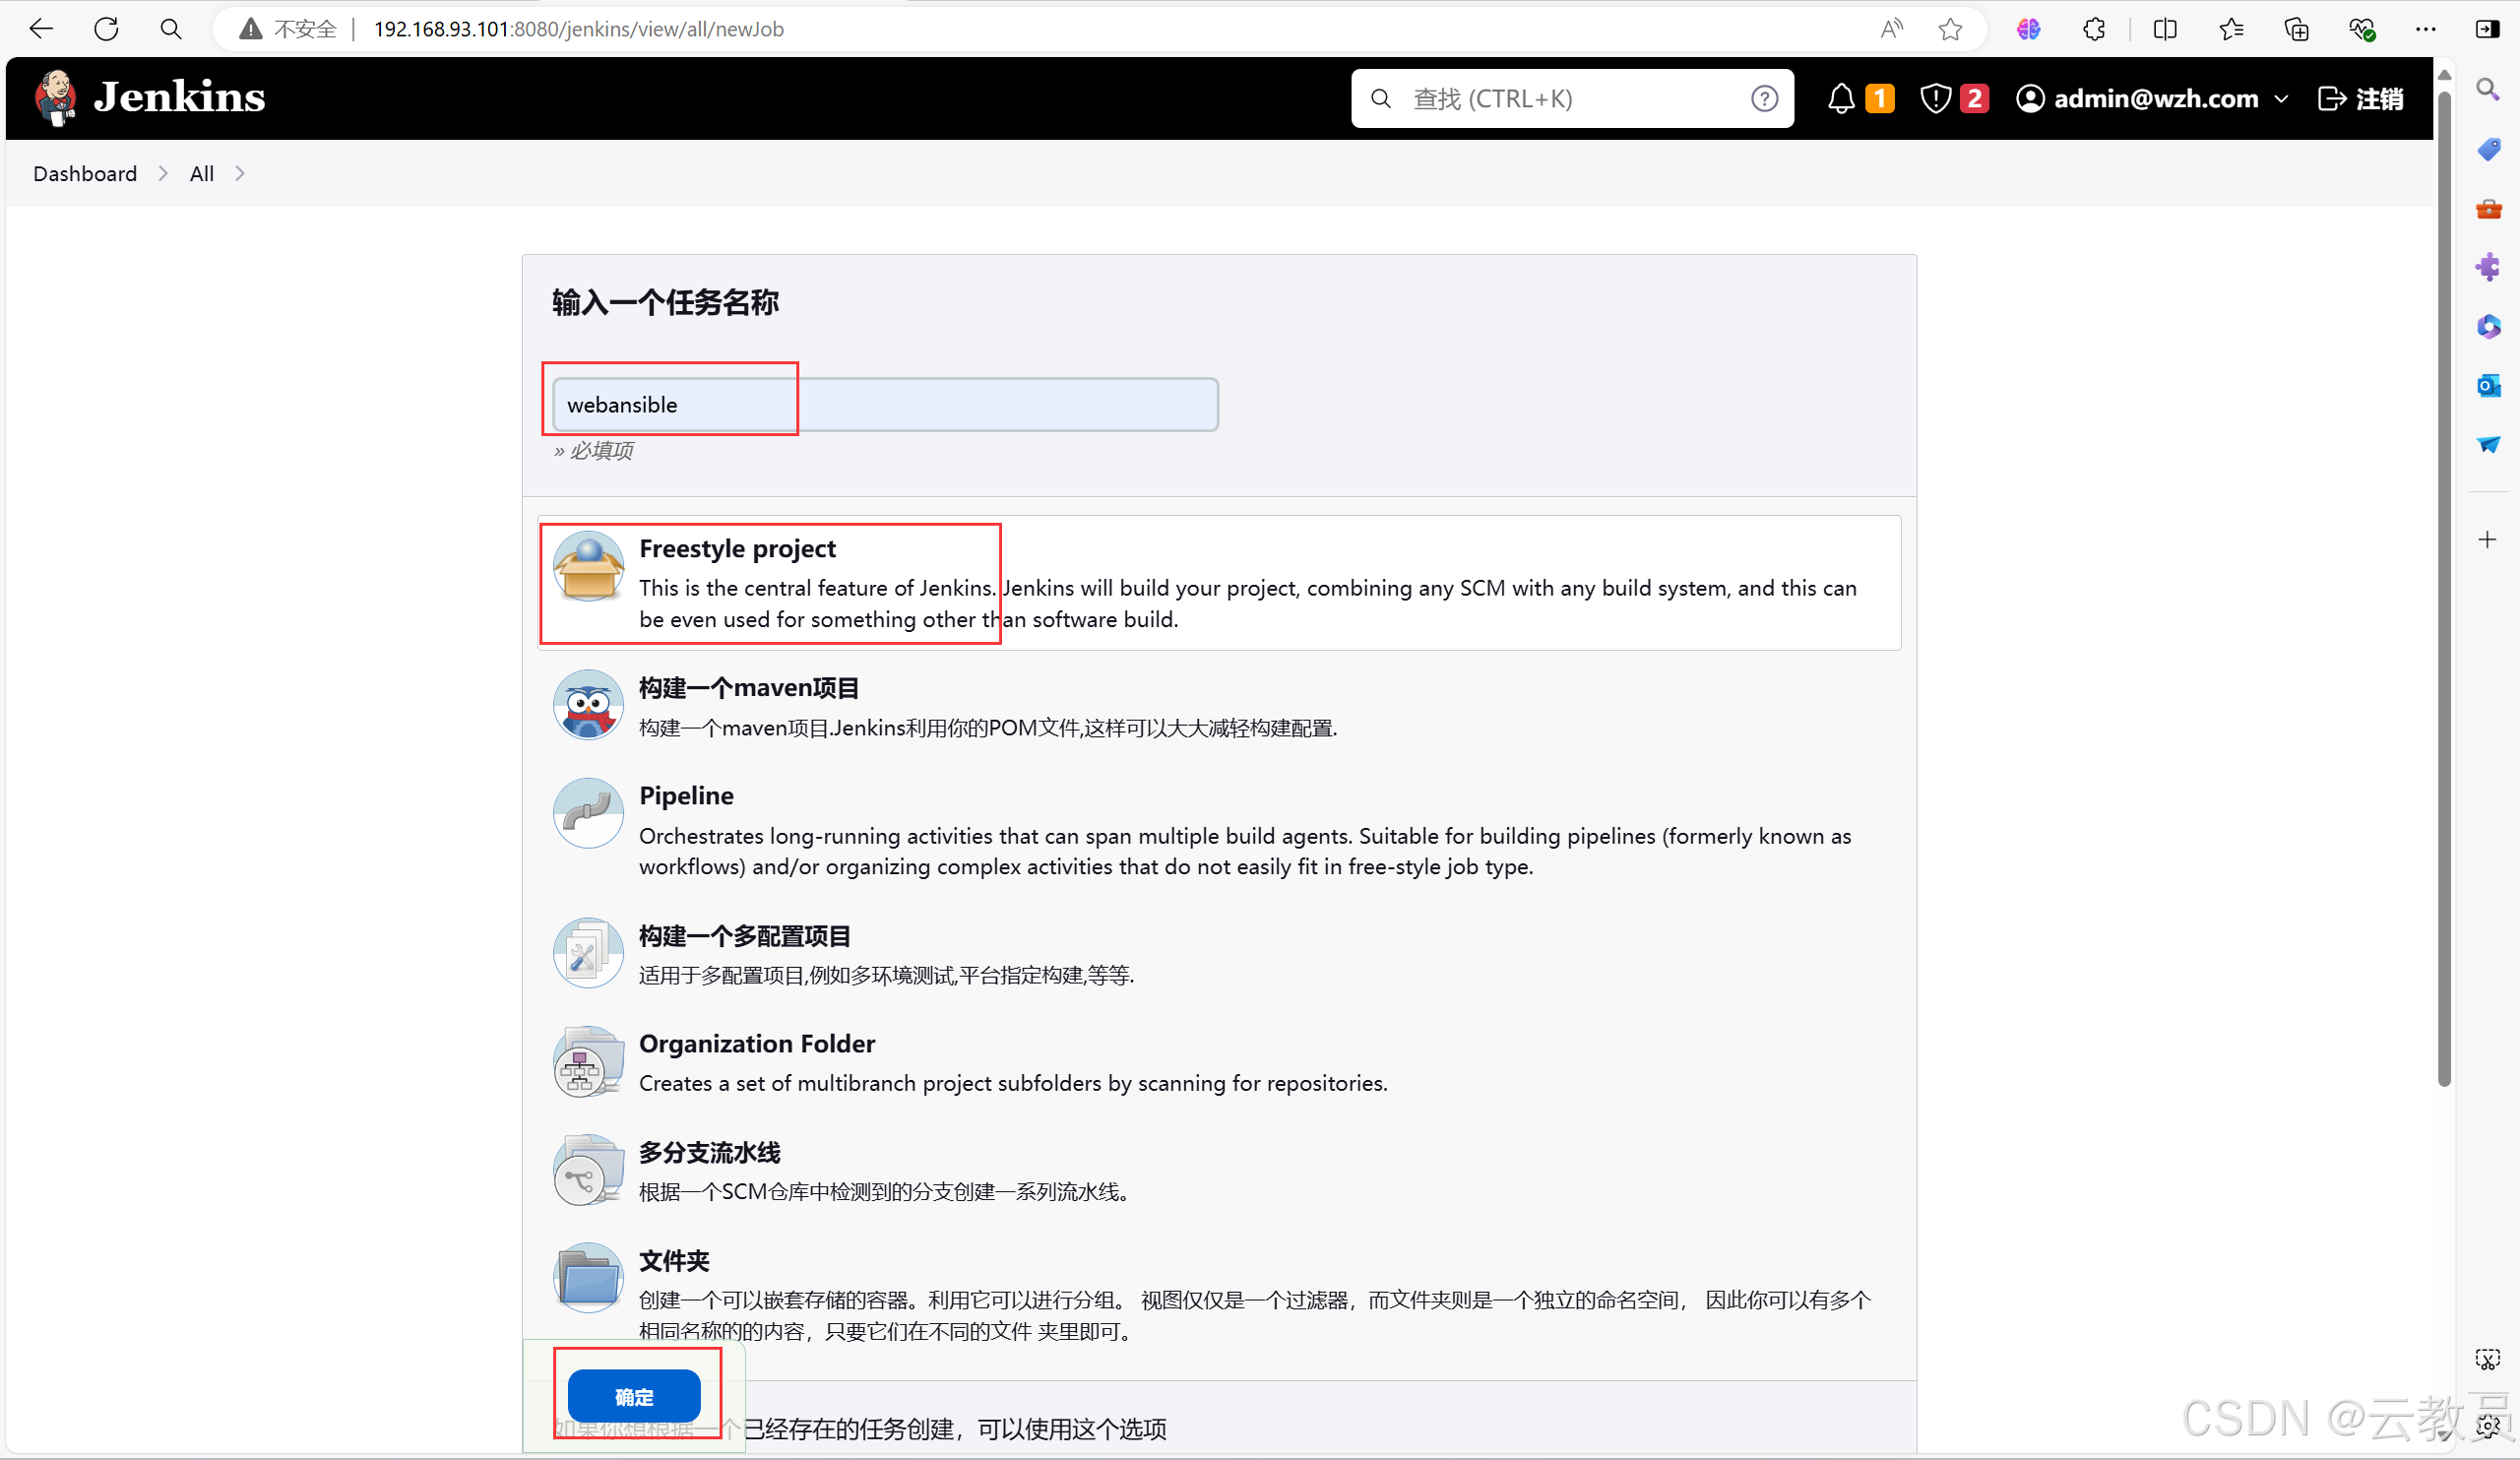This screenshot has width=2520, height=1460.
Task: Click the multibranch pipeline icon
Action: (x=588, y=1170)
